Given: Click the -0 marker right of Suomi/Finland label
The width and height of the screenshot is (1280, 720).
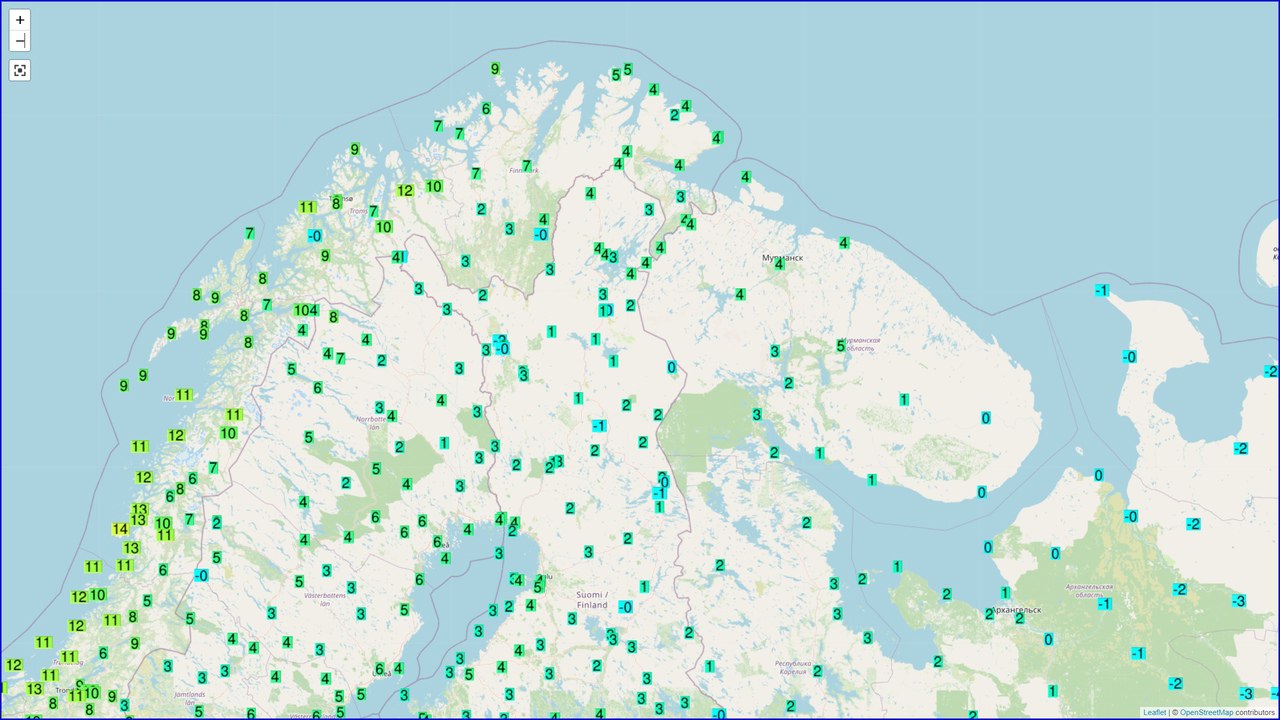Looking at the screenshot, I should [625, 607].
